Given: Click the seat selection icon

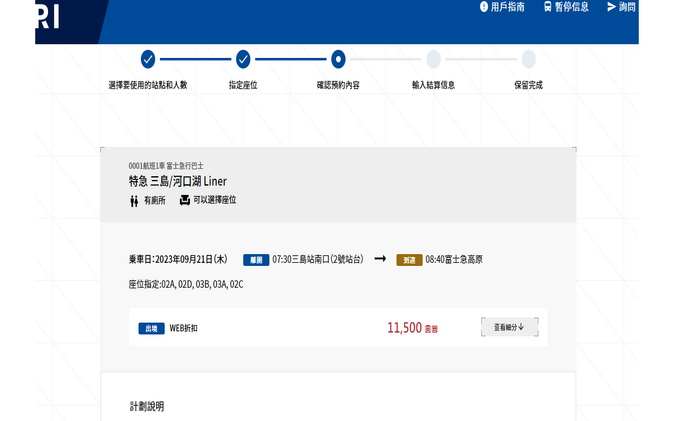Looking at the screenshot, I should click(185, 200).
